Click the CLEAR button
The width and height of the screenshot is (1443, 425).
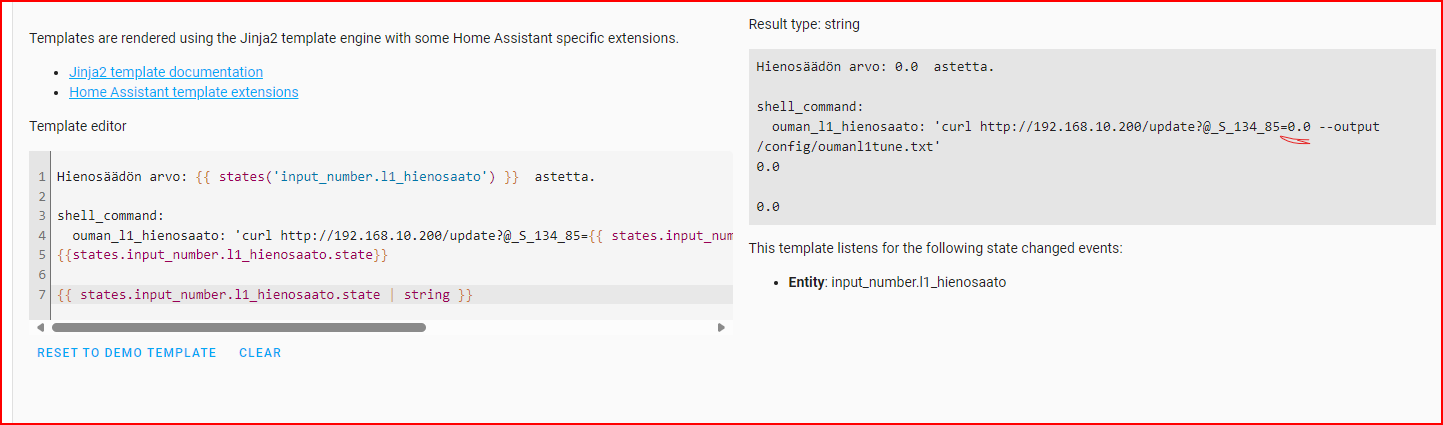pyautogui.click(x=260, y=353)
